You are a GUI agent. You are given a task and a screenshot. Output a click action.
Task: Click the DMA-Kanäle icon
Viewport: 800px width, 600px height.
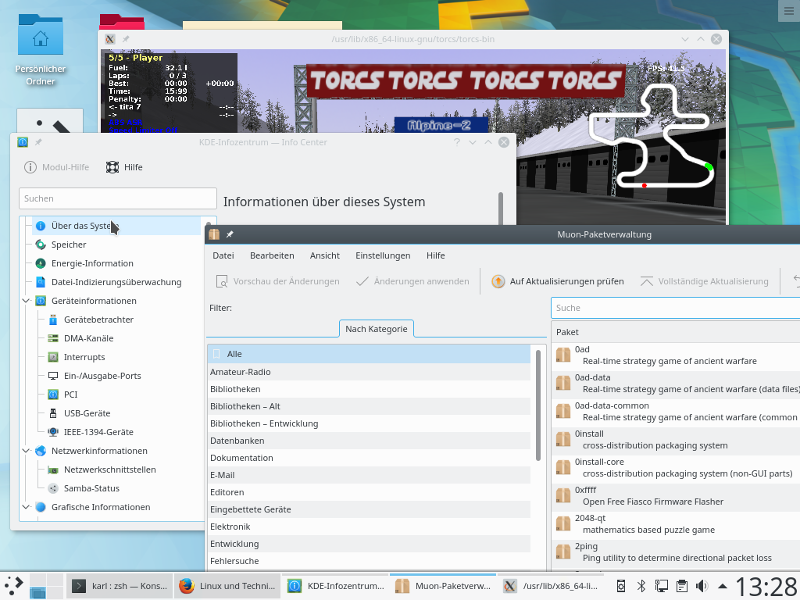tap(53, 338)
